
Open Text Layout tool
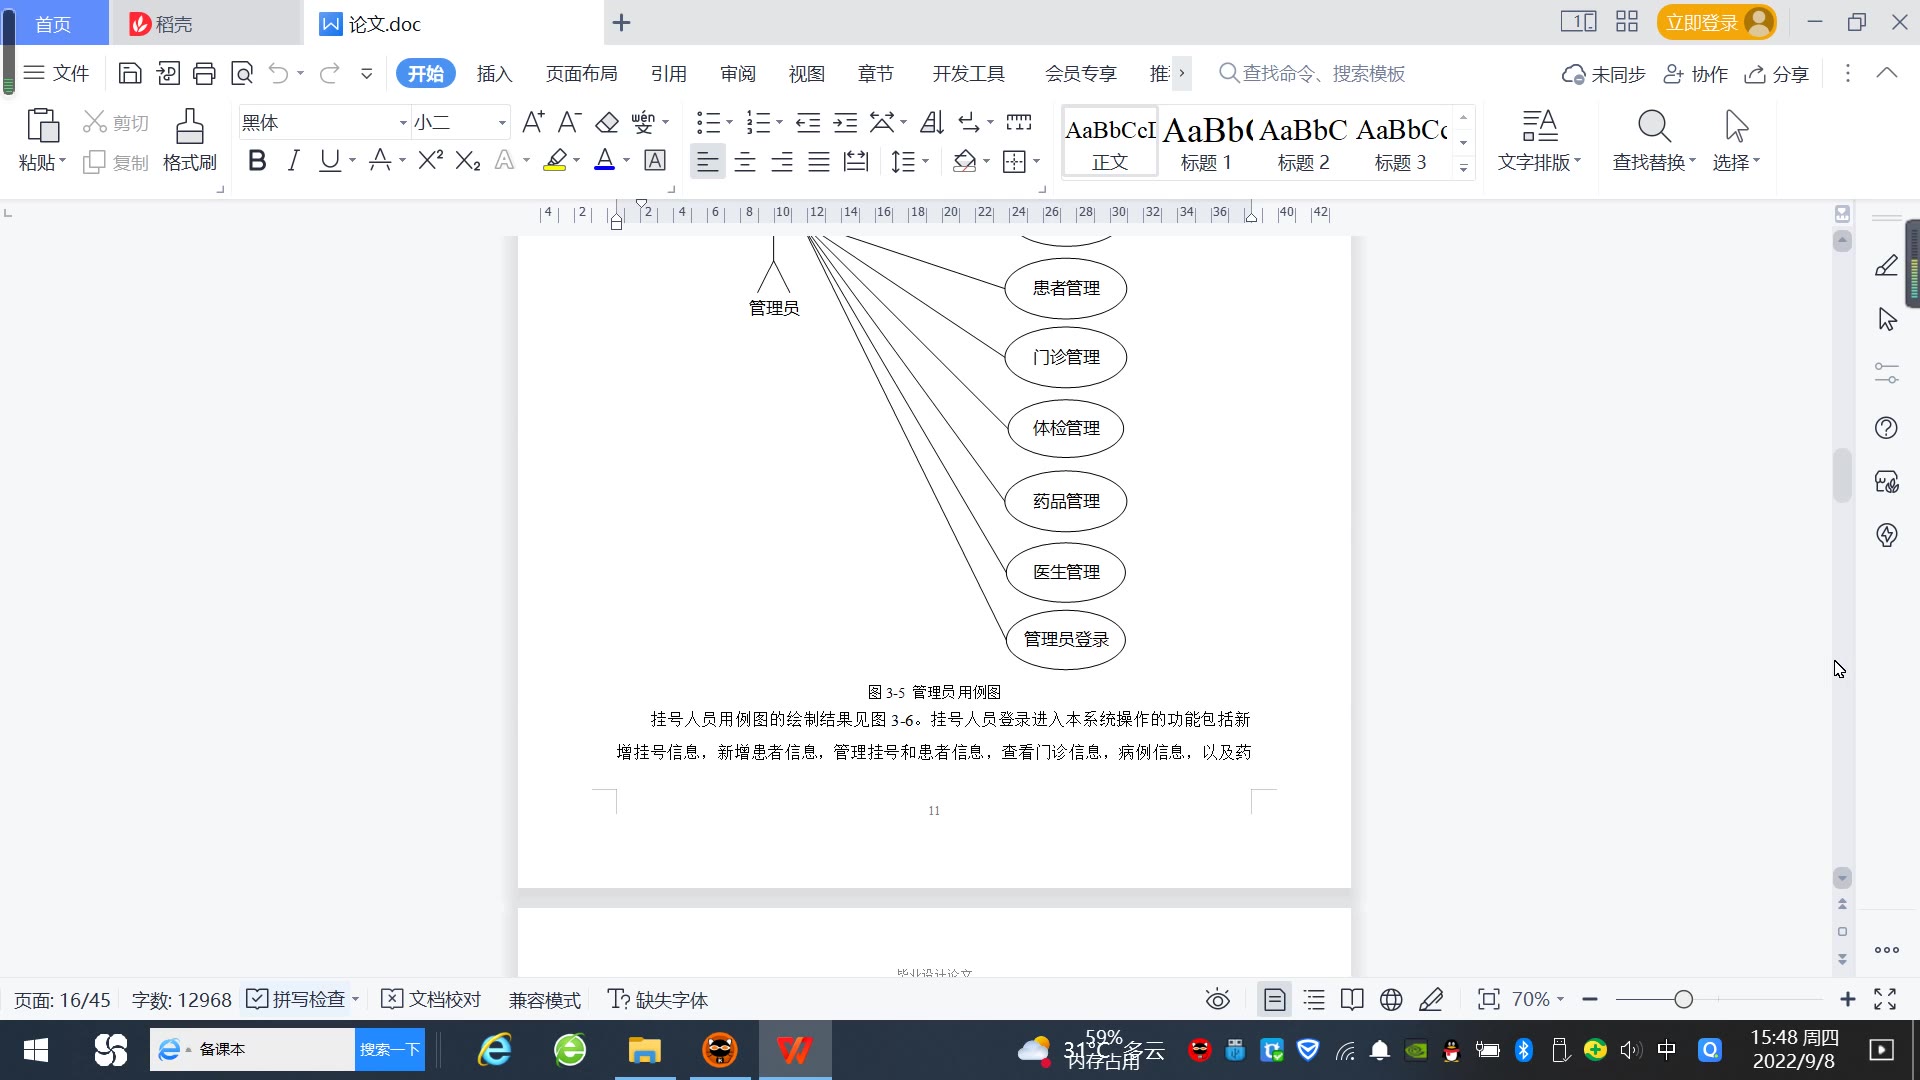(x=1540, y=126)
